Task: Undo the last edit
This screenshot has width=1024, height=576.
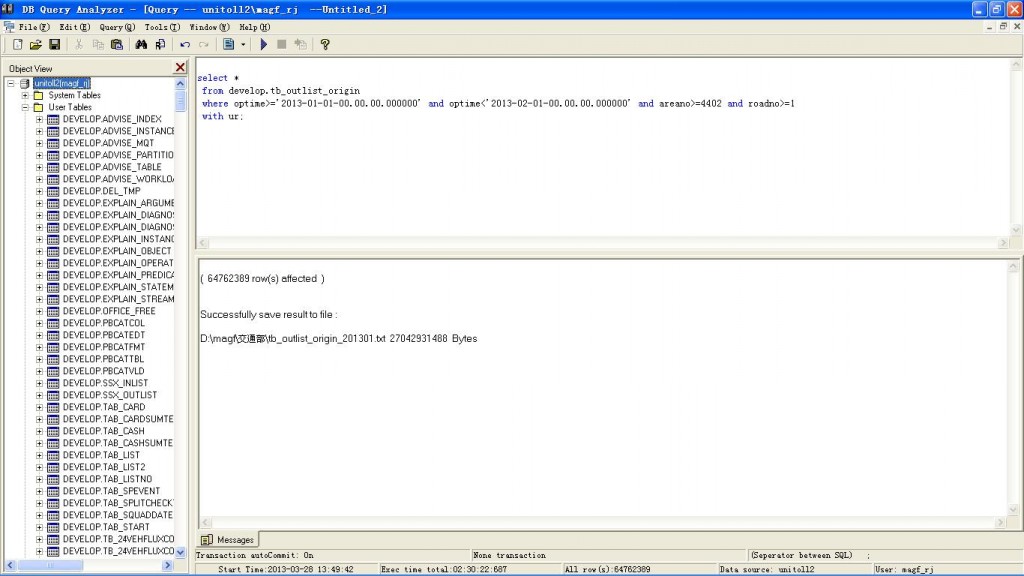Action: [x=185, y=44]
